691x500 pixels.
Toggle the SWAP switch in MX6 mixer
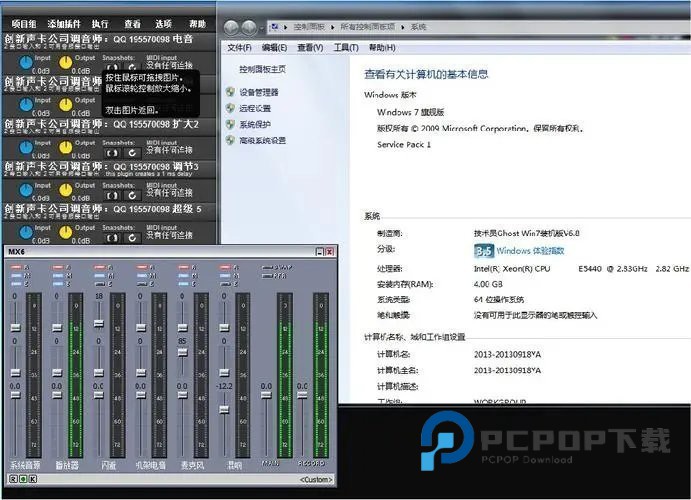pyautogui.click(x=267, y=267)
